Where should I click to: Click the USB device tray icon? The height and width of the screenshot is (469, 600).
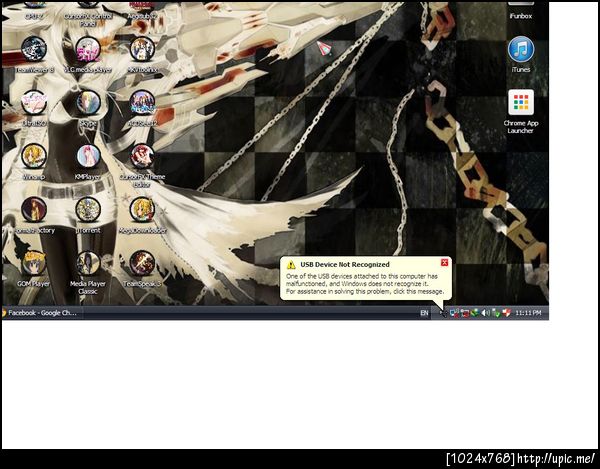point(443,313)
